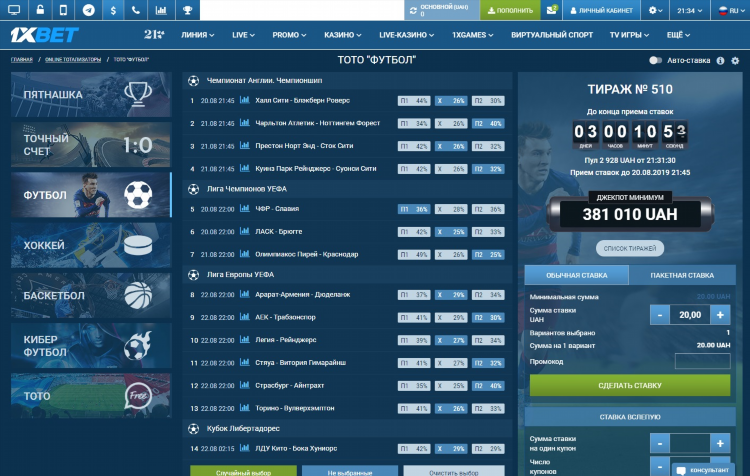Open the Telegram icon in top bar

tap(88, 10)
